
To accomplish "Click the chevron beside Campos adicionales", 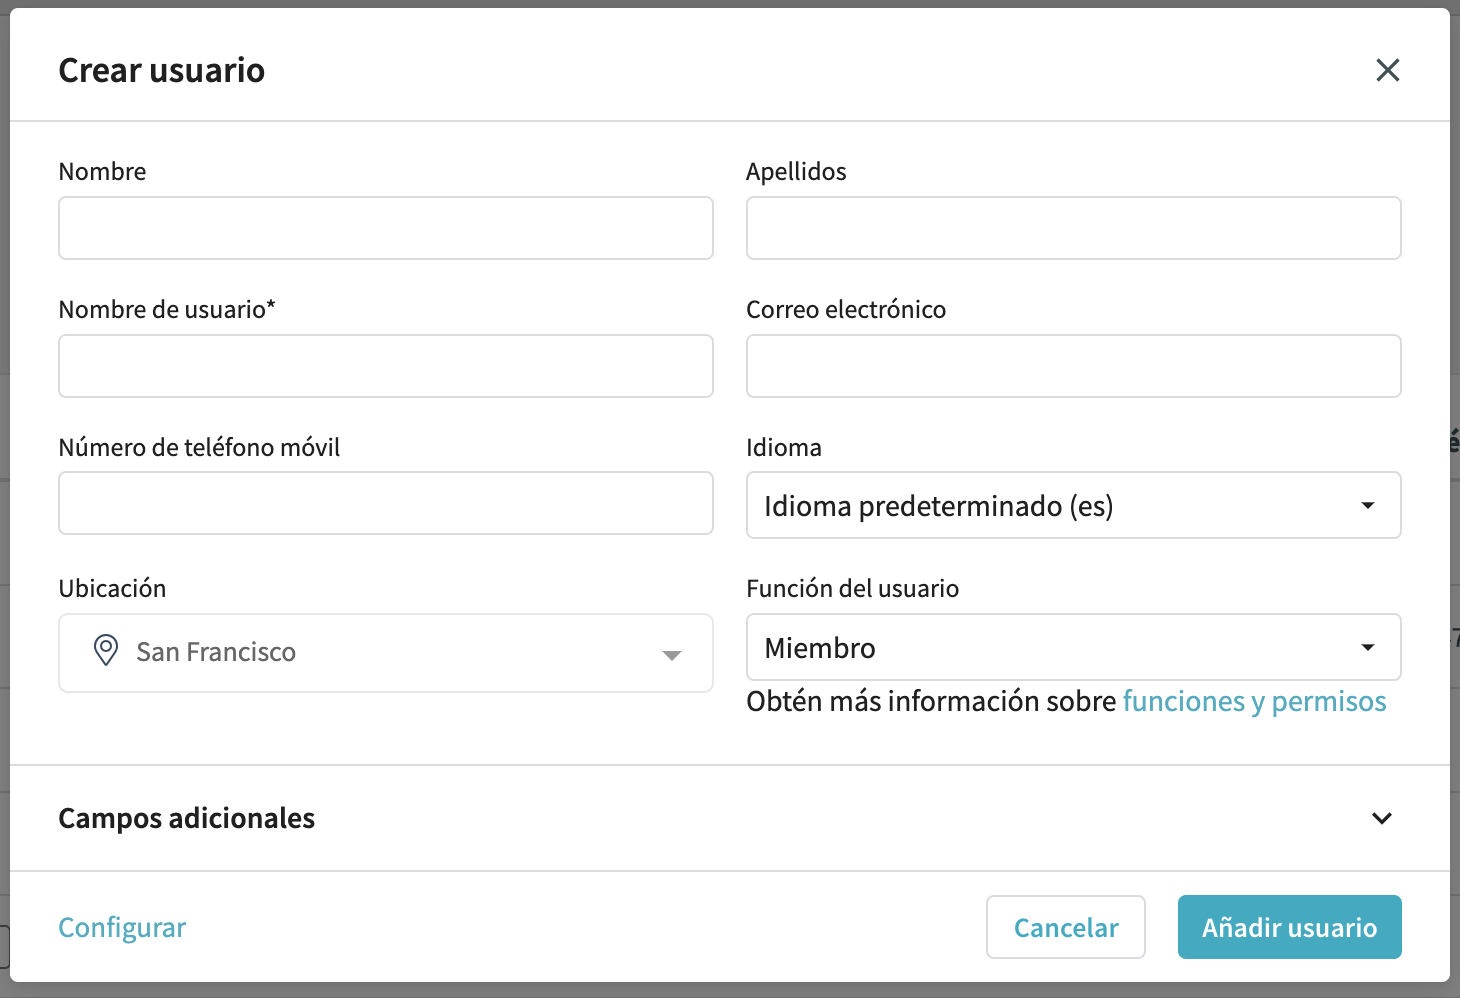I will tap(1382, 818).
